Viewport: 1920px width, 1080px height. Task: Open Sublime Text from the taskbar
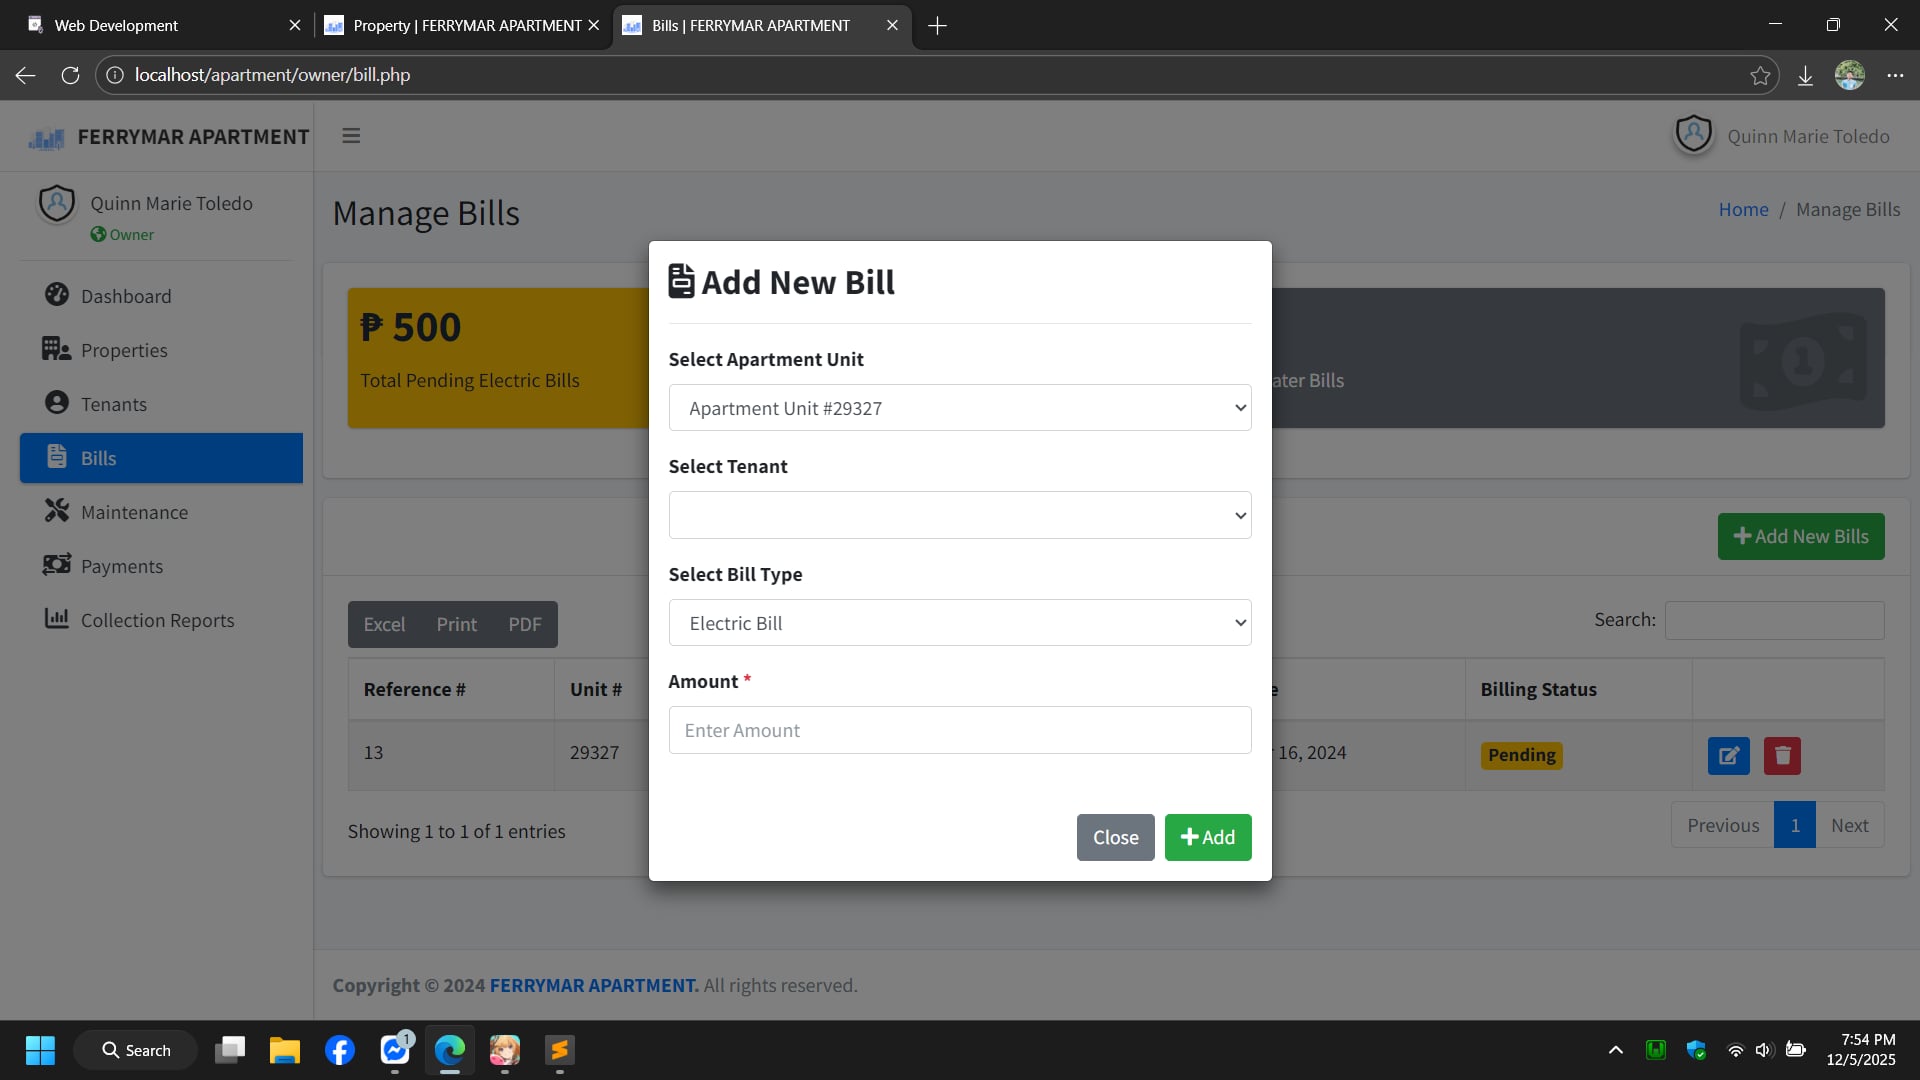pyautogui.click(x=559, y=1050)
